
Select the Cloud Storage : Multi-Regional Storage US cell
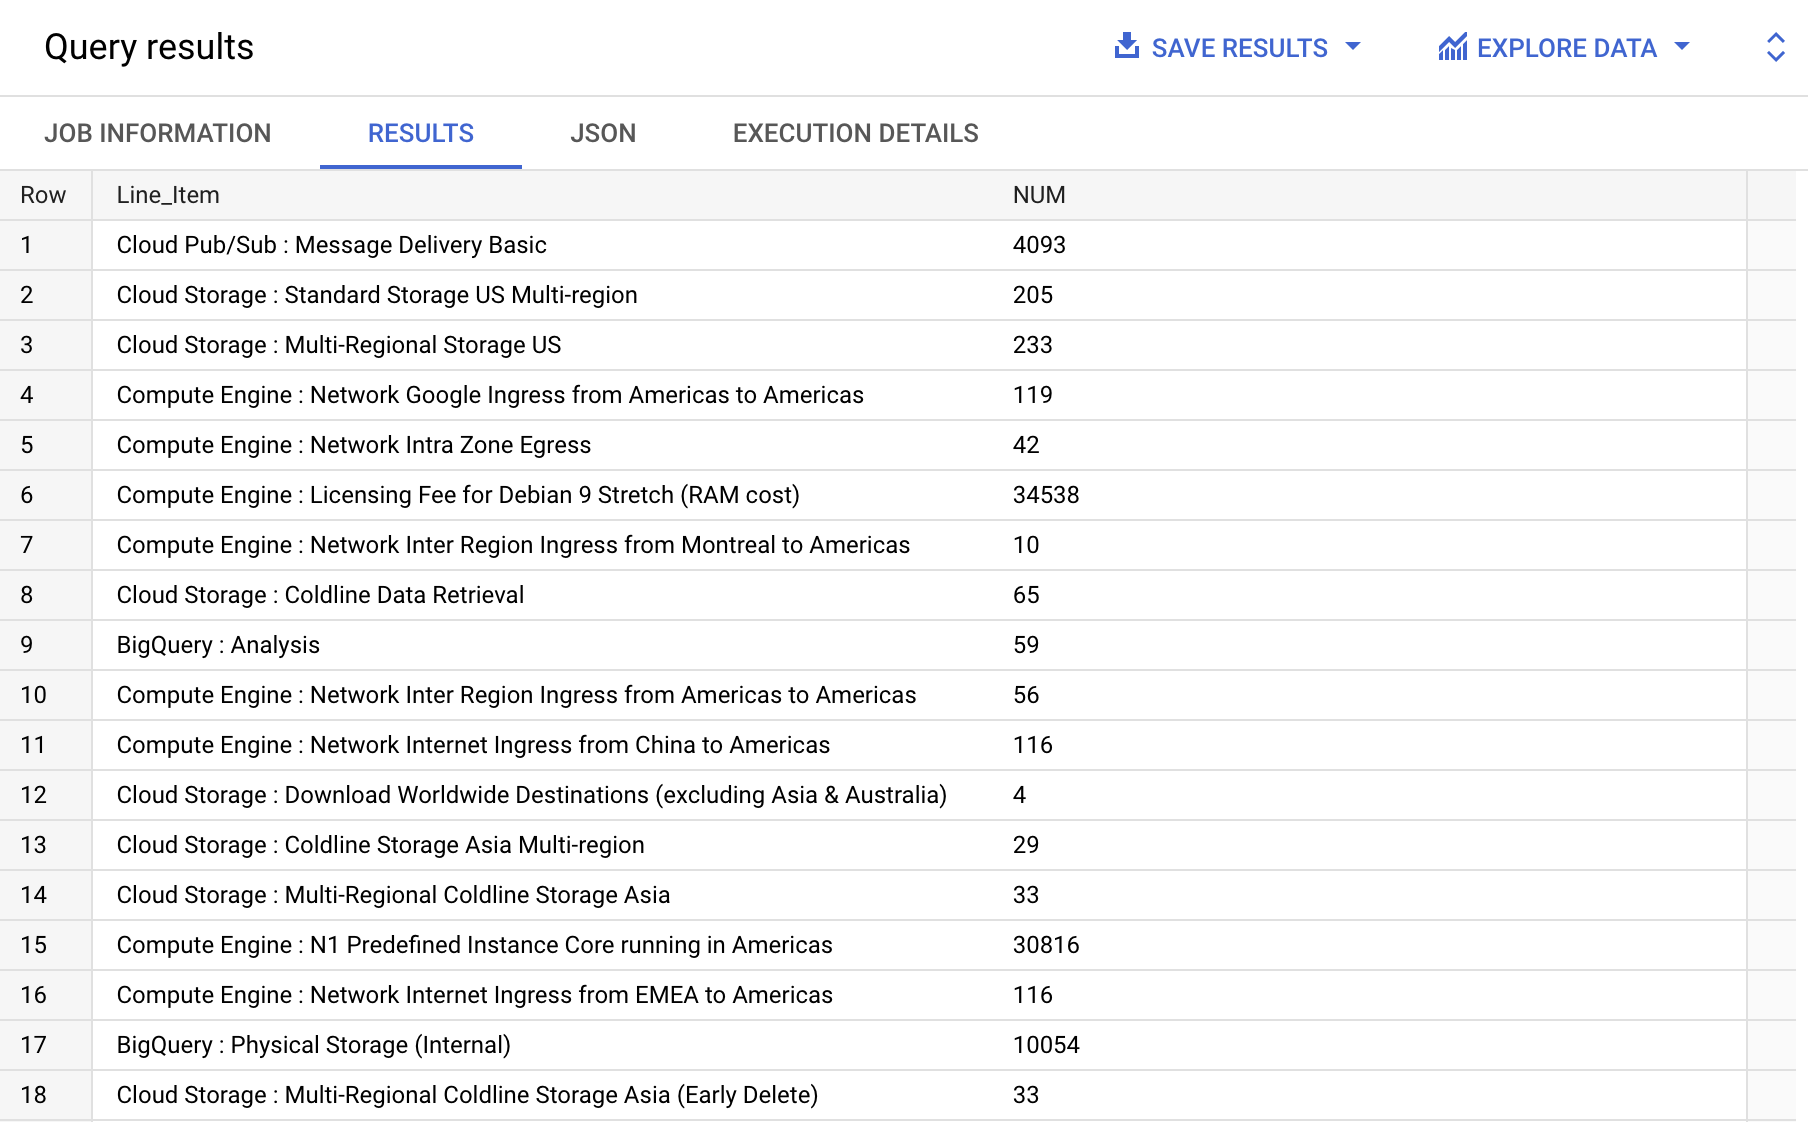(x=339, y=345)
